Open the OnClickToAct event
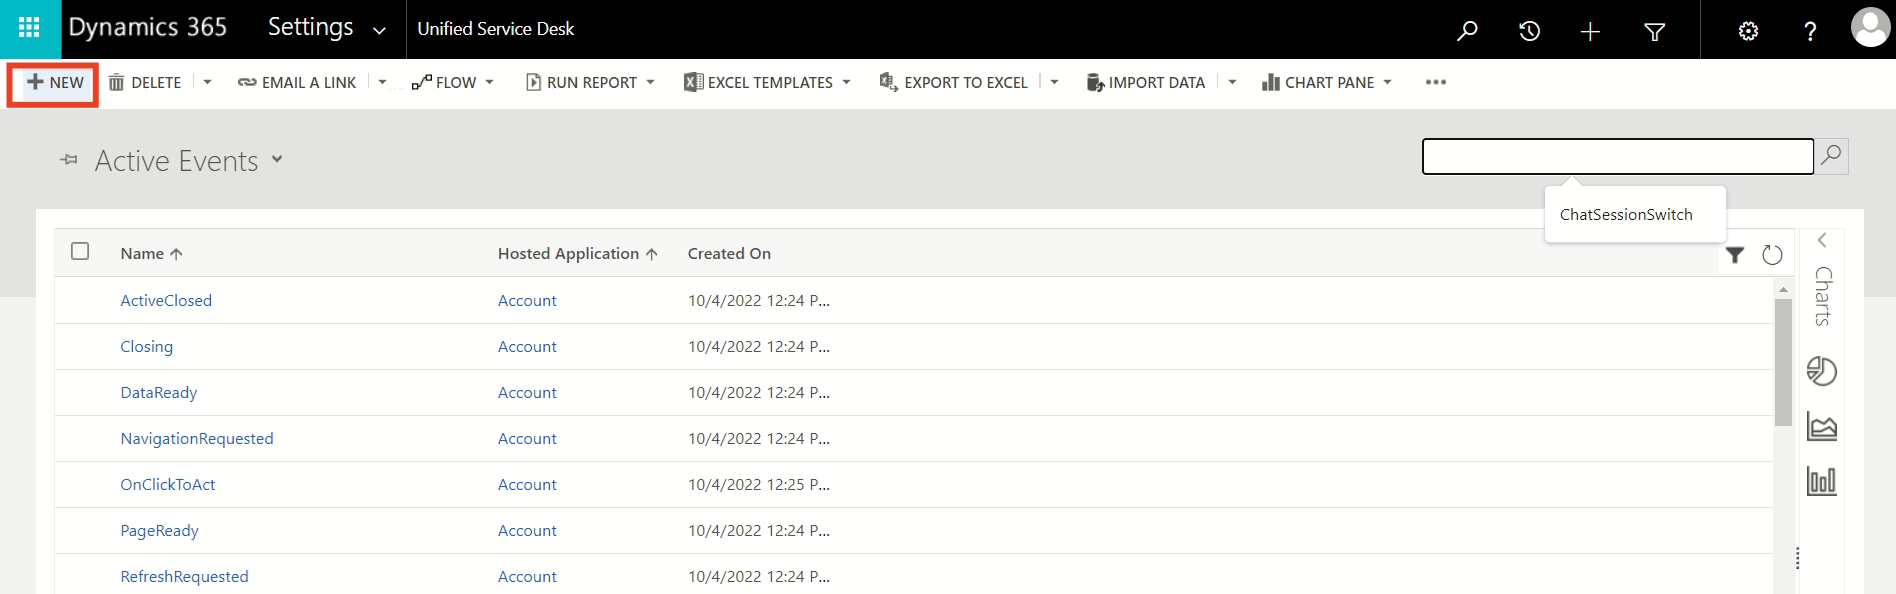 coord(167,485)
